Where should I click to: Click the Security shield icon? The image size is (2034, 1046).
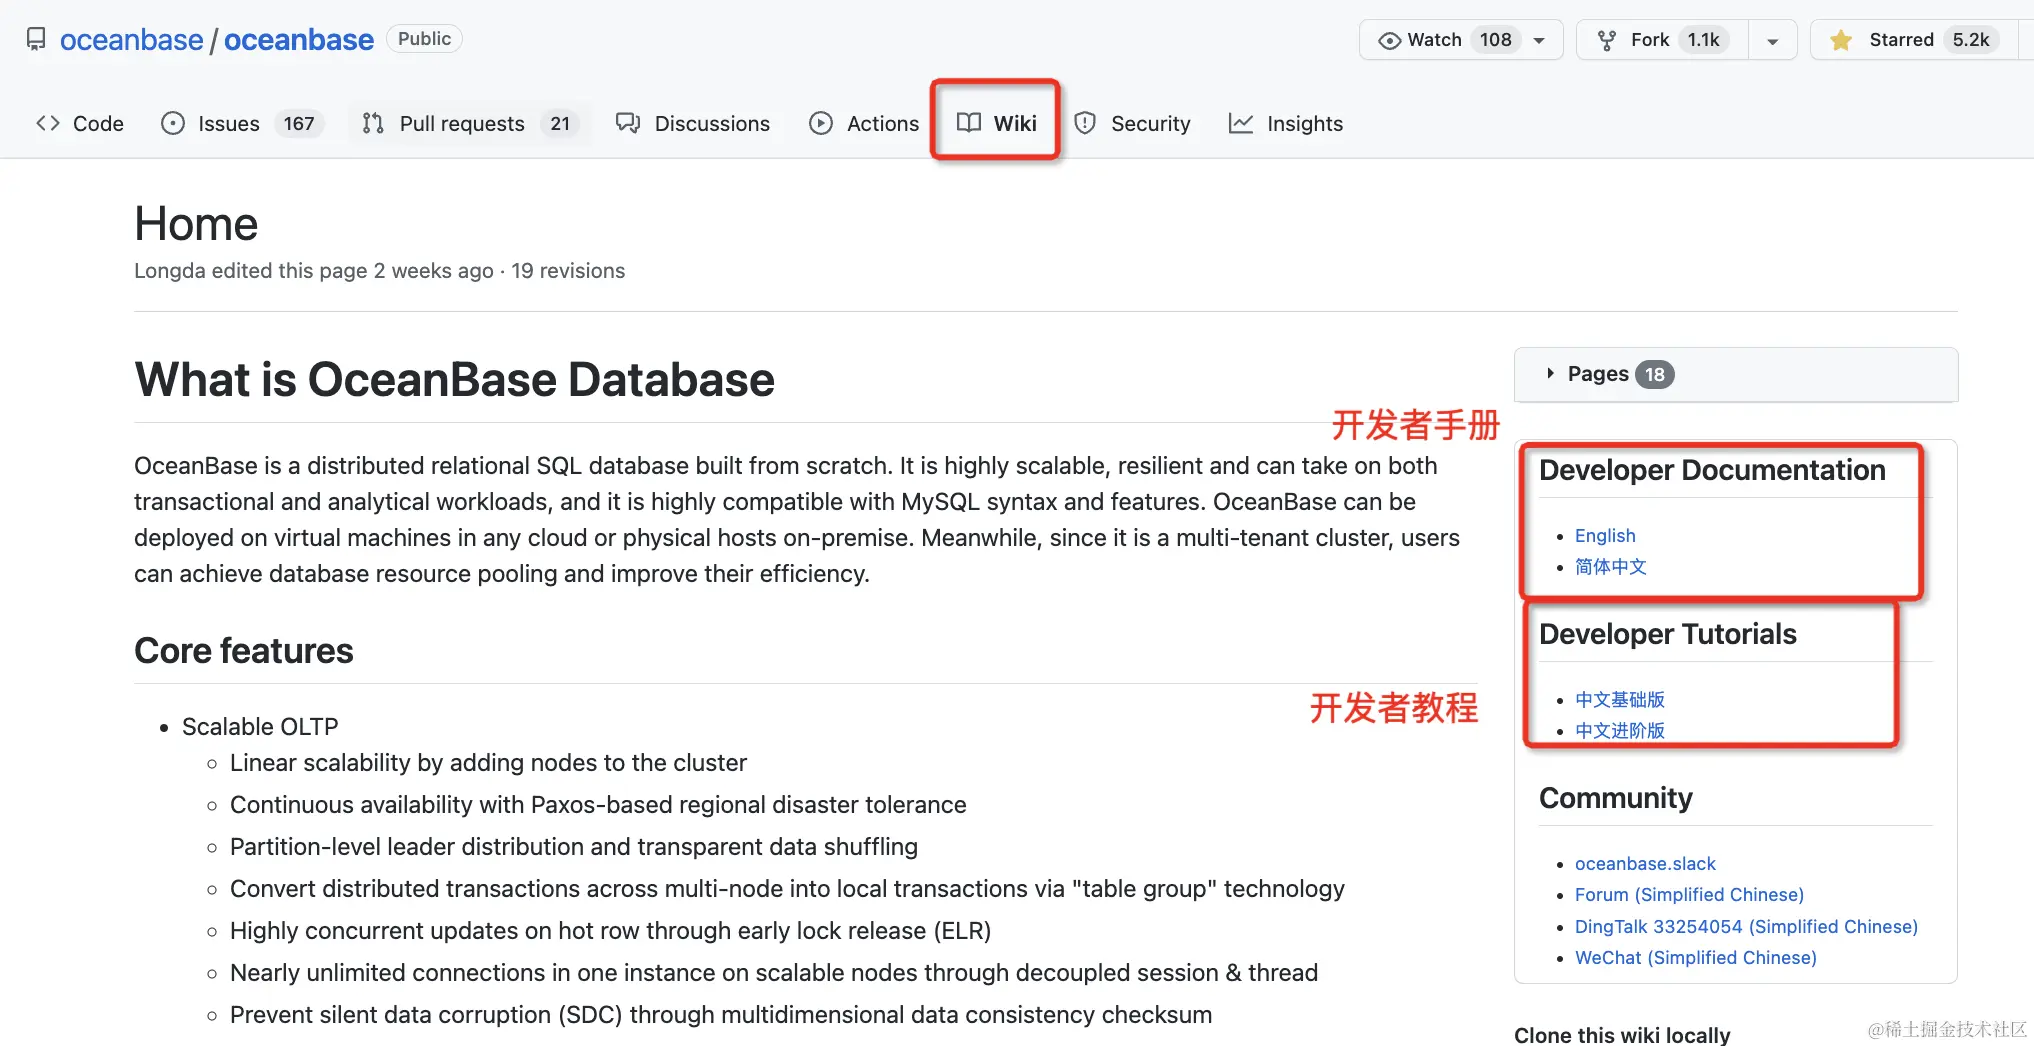tap(1085, 123)
